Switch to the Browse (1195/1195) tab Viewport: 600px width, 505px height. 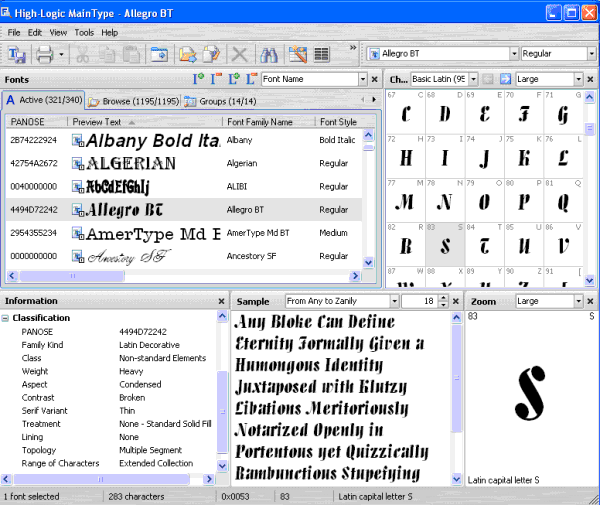pos(134,101)
